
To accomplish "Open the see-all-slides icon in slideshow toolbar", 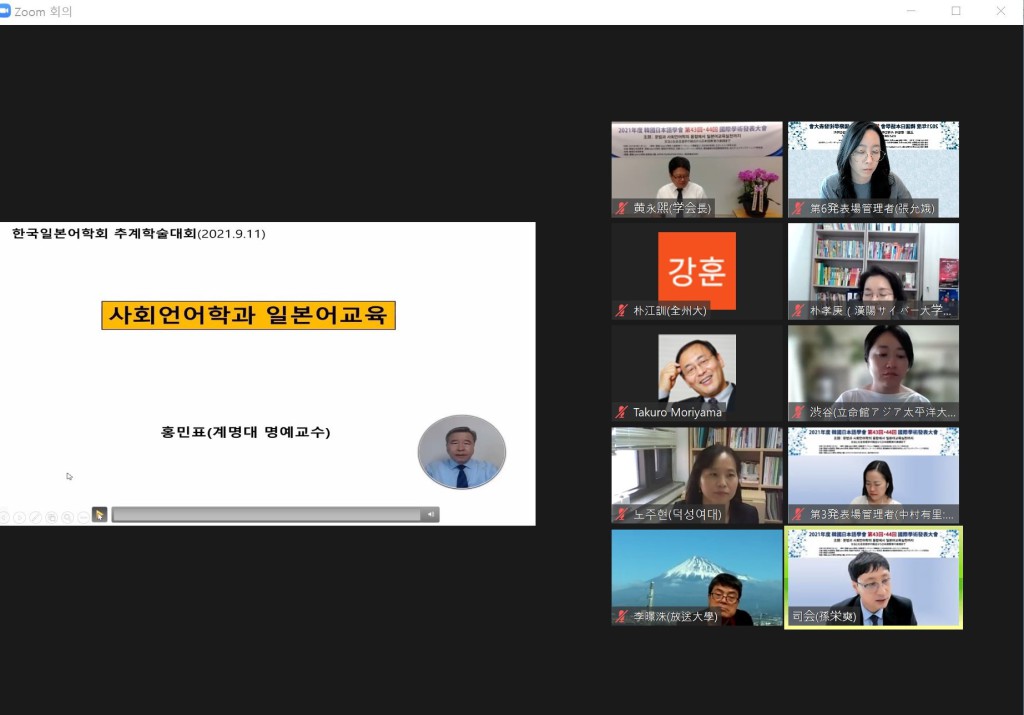I will coord(51,517).
